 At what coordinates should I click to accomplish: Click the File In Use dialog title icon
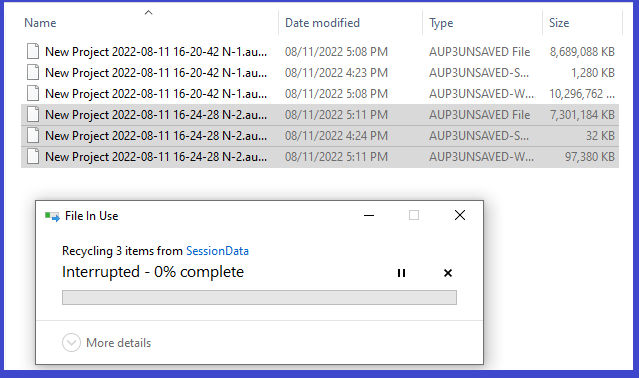52,216
